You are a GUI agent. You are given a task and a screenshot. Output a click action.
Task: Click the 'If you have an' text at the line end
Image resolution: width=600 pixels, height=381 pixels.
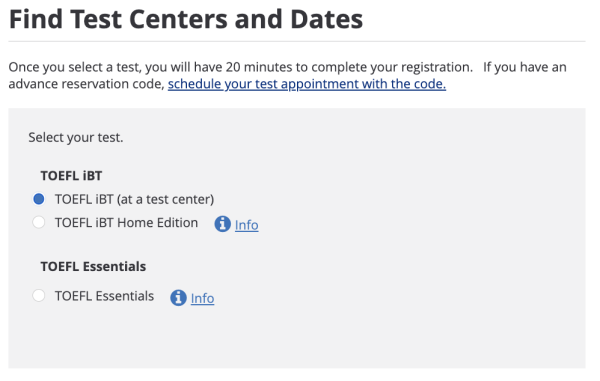(x=525, y=67)
